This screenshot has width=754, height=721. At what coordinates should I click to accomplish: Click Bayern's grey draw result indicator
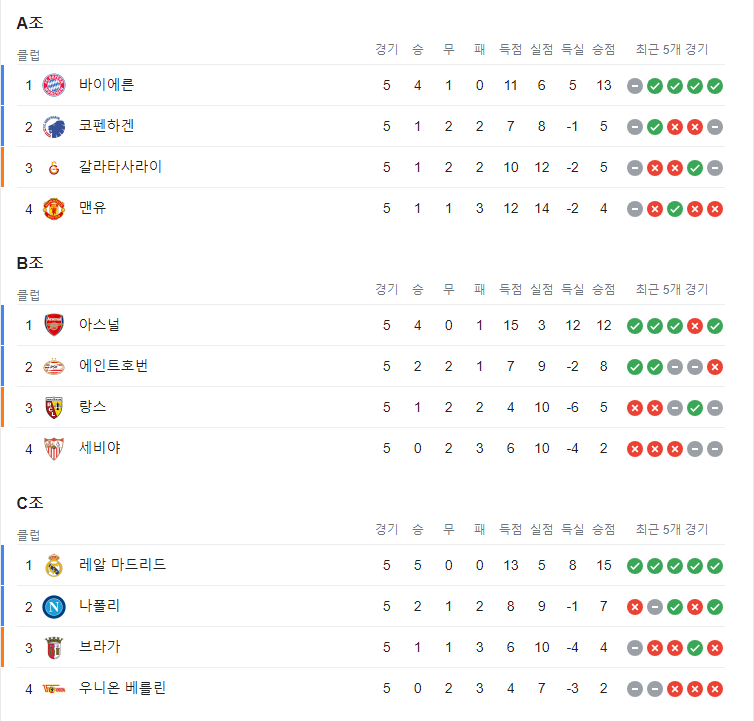pyautogui.click(x=635, y=86)
